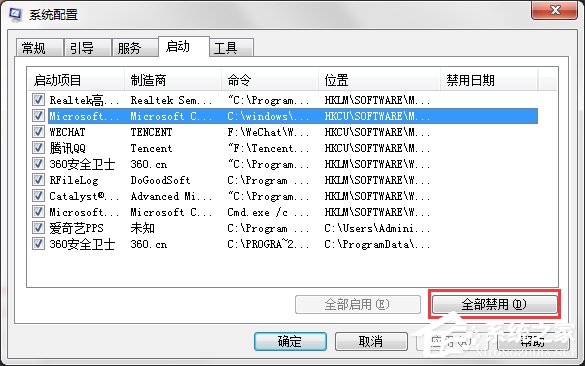Click the DoGoodSoft manufacturer cell
This screenshot has height=366, width=585.
(x=160, y=180)
